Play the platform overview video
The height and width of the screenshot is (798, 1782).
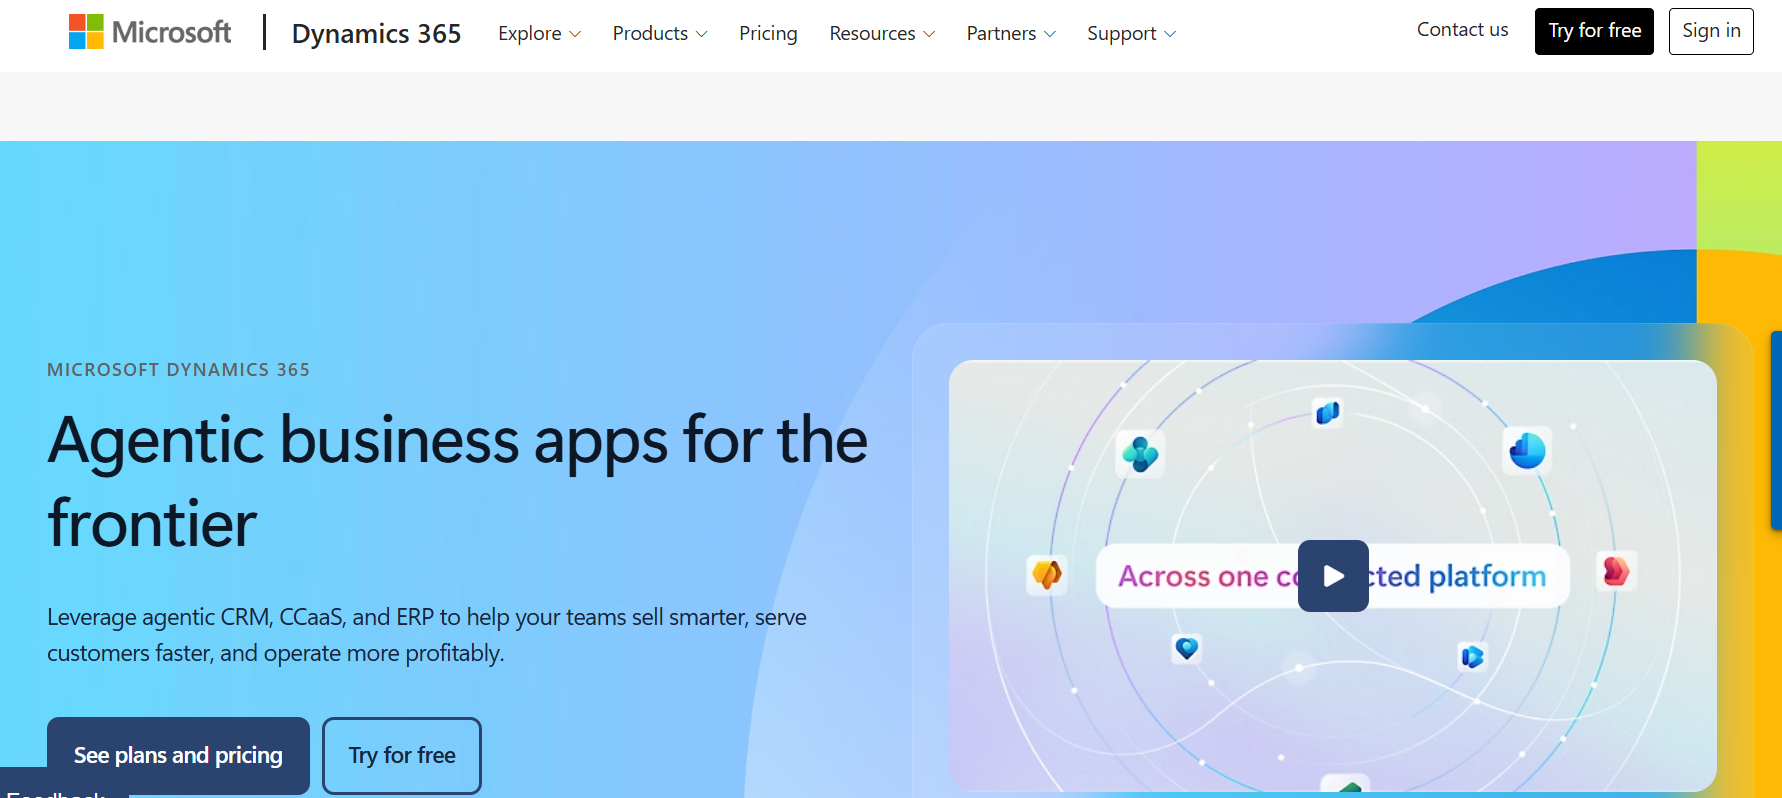click(1333, 576)
